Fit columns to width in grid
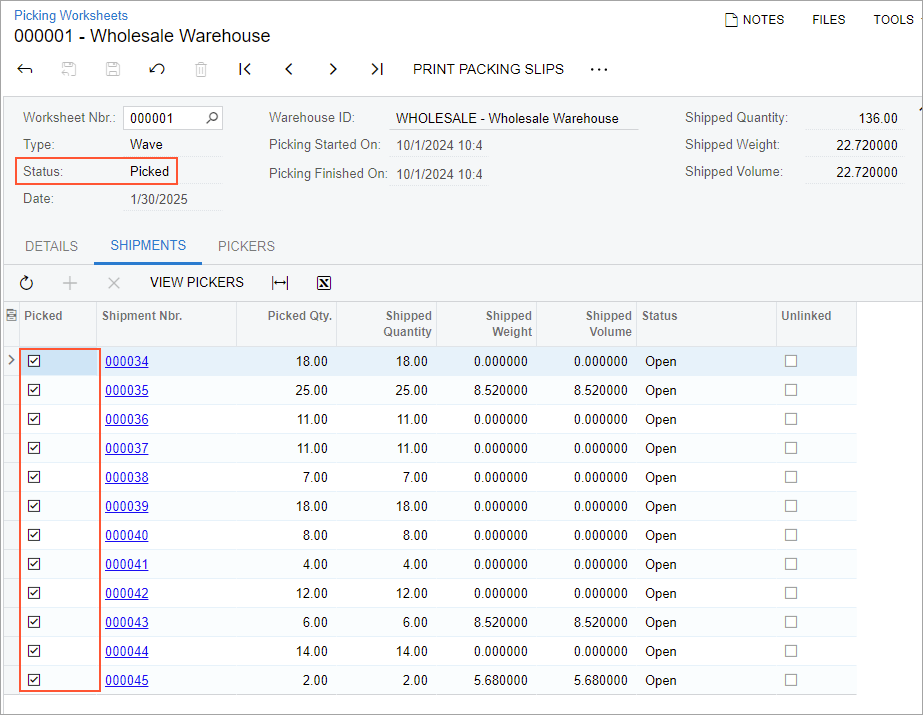 (x=280, y=283)
